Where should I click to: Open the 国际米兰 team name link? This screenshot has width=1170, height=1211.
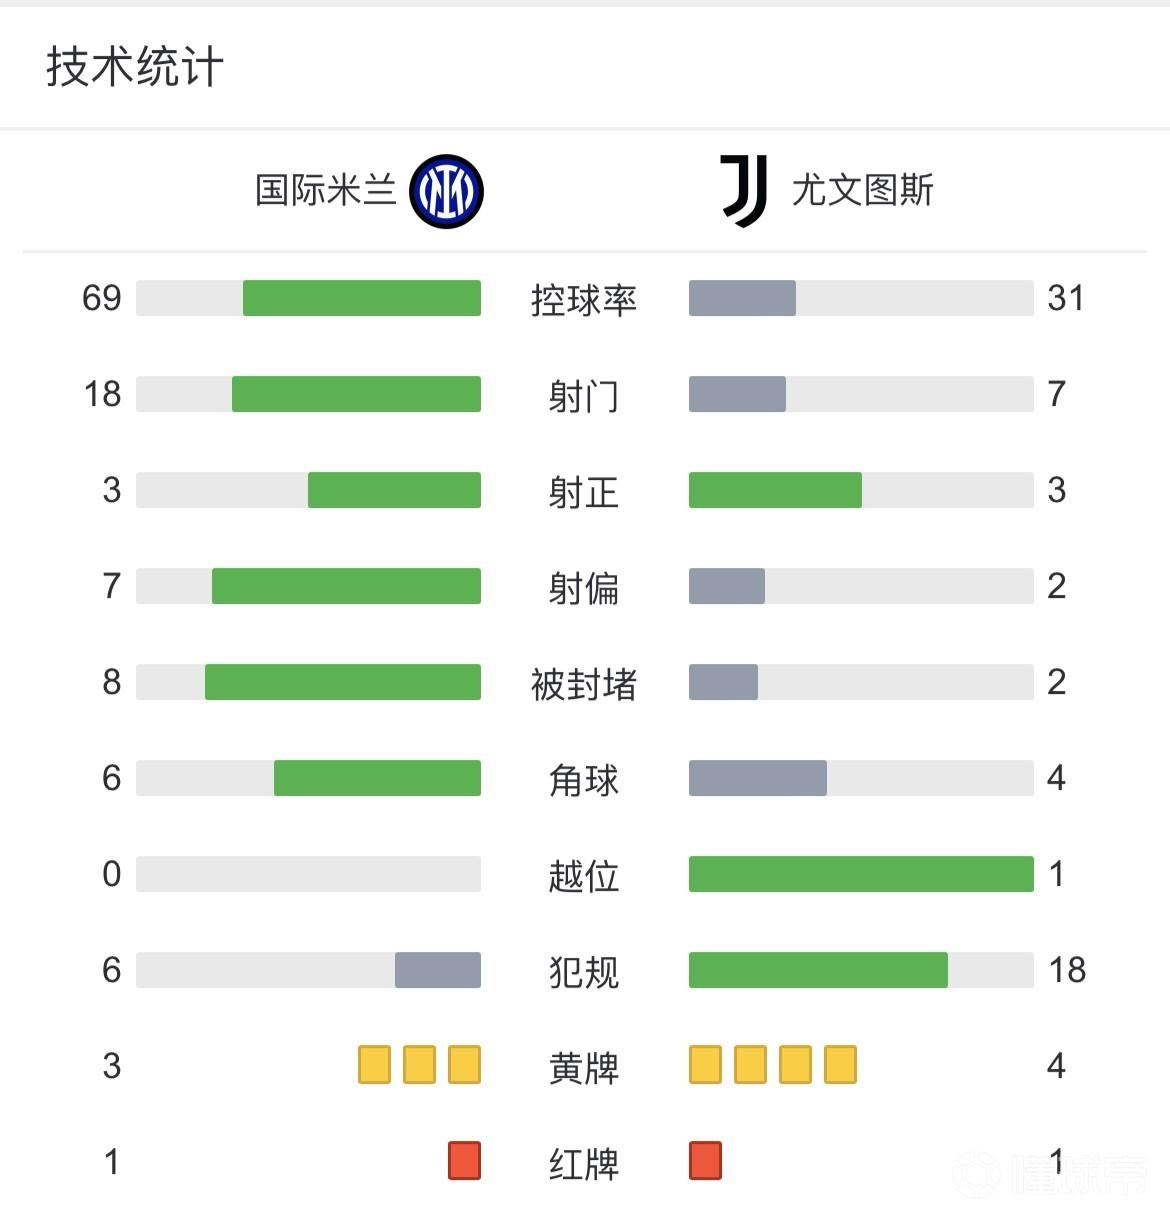[326, 190]
